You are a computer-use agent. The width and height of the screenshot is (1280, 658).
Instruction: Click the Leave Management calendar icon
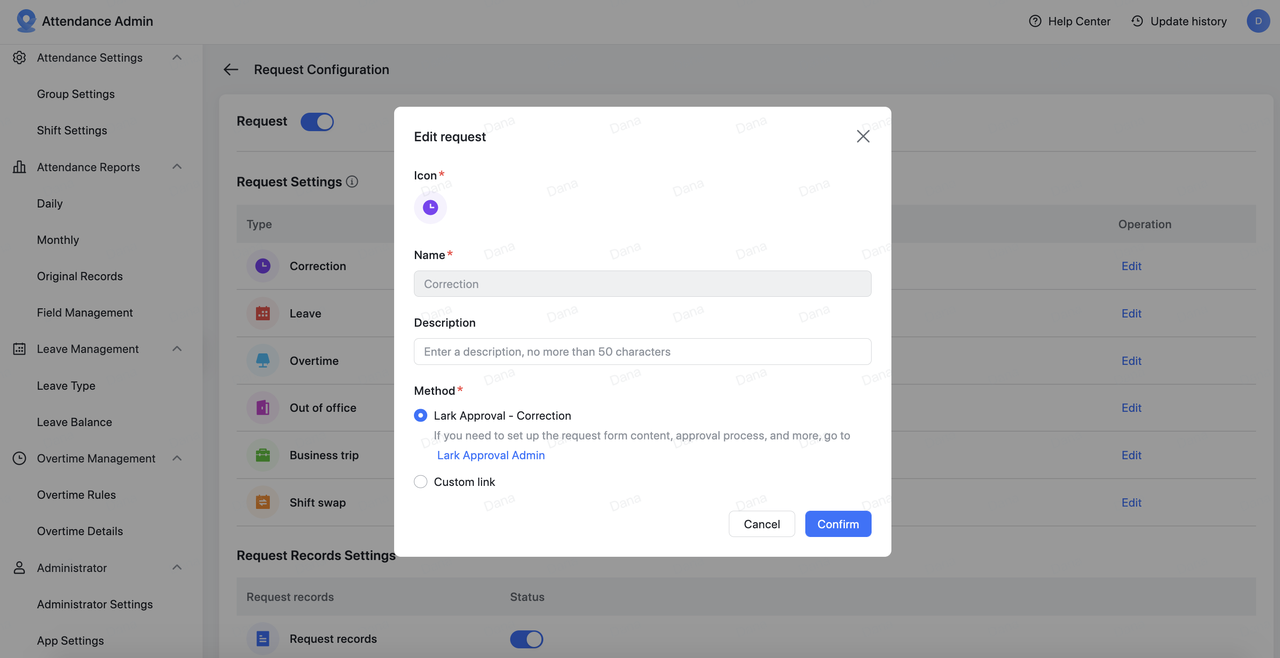pyautogui.click(x=19, y=349)
